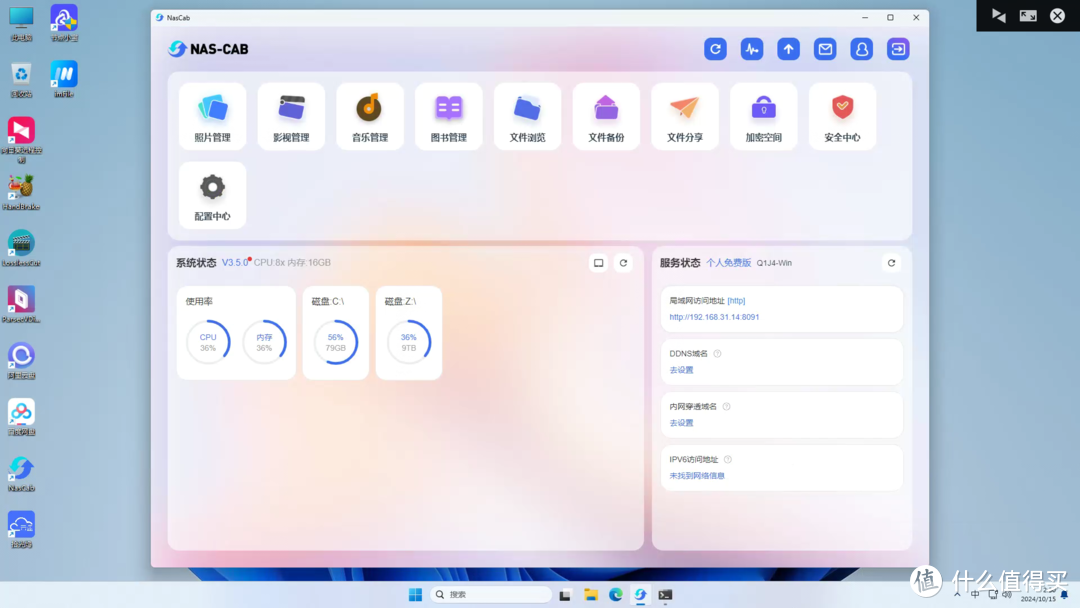Click the Q1J4-Win device name text
Screen dimensions: 1080x608
(774, 263)
